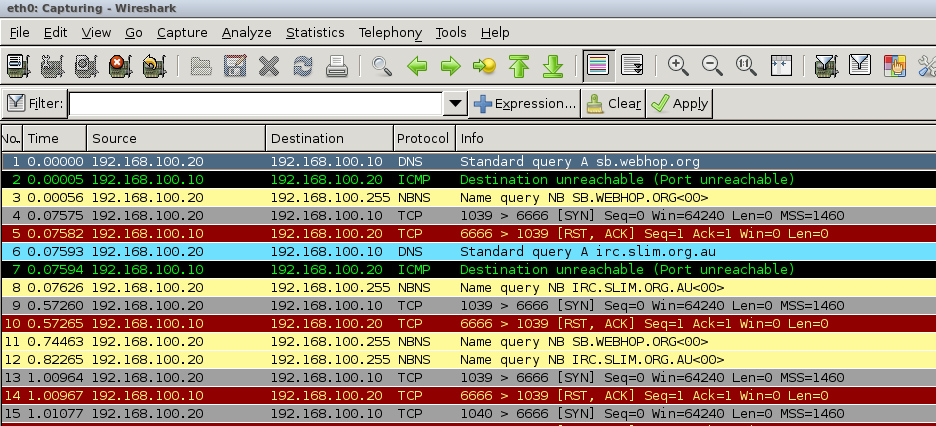Viewport: 936px width, 426px height.
Task: Sort packets by No. column header
Action: [11, 138]
